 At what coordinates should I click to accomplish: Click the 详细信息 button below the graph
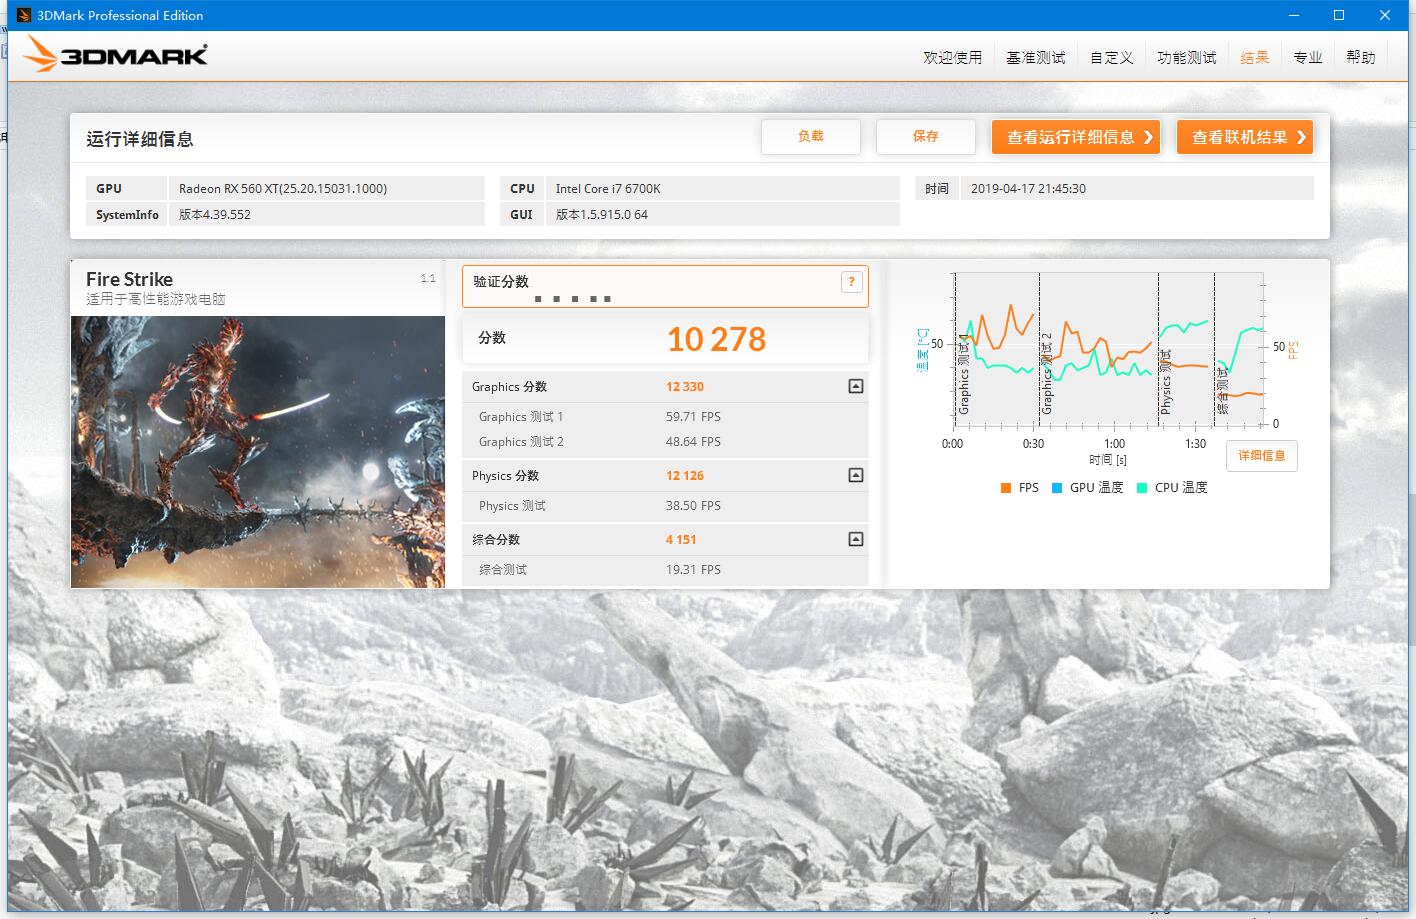(1261, 456)
